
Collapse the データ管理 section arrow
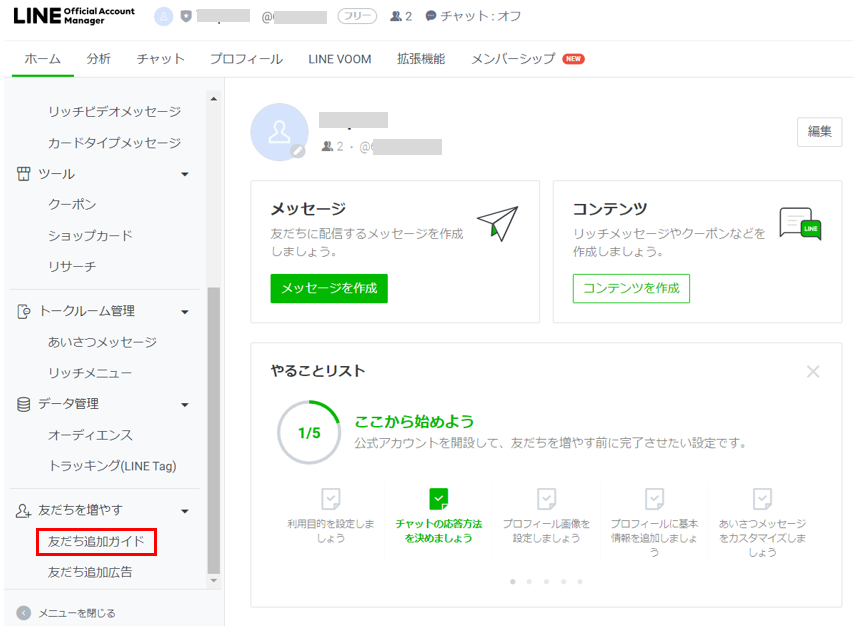click(185, 405)
